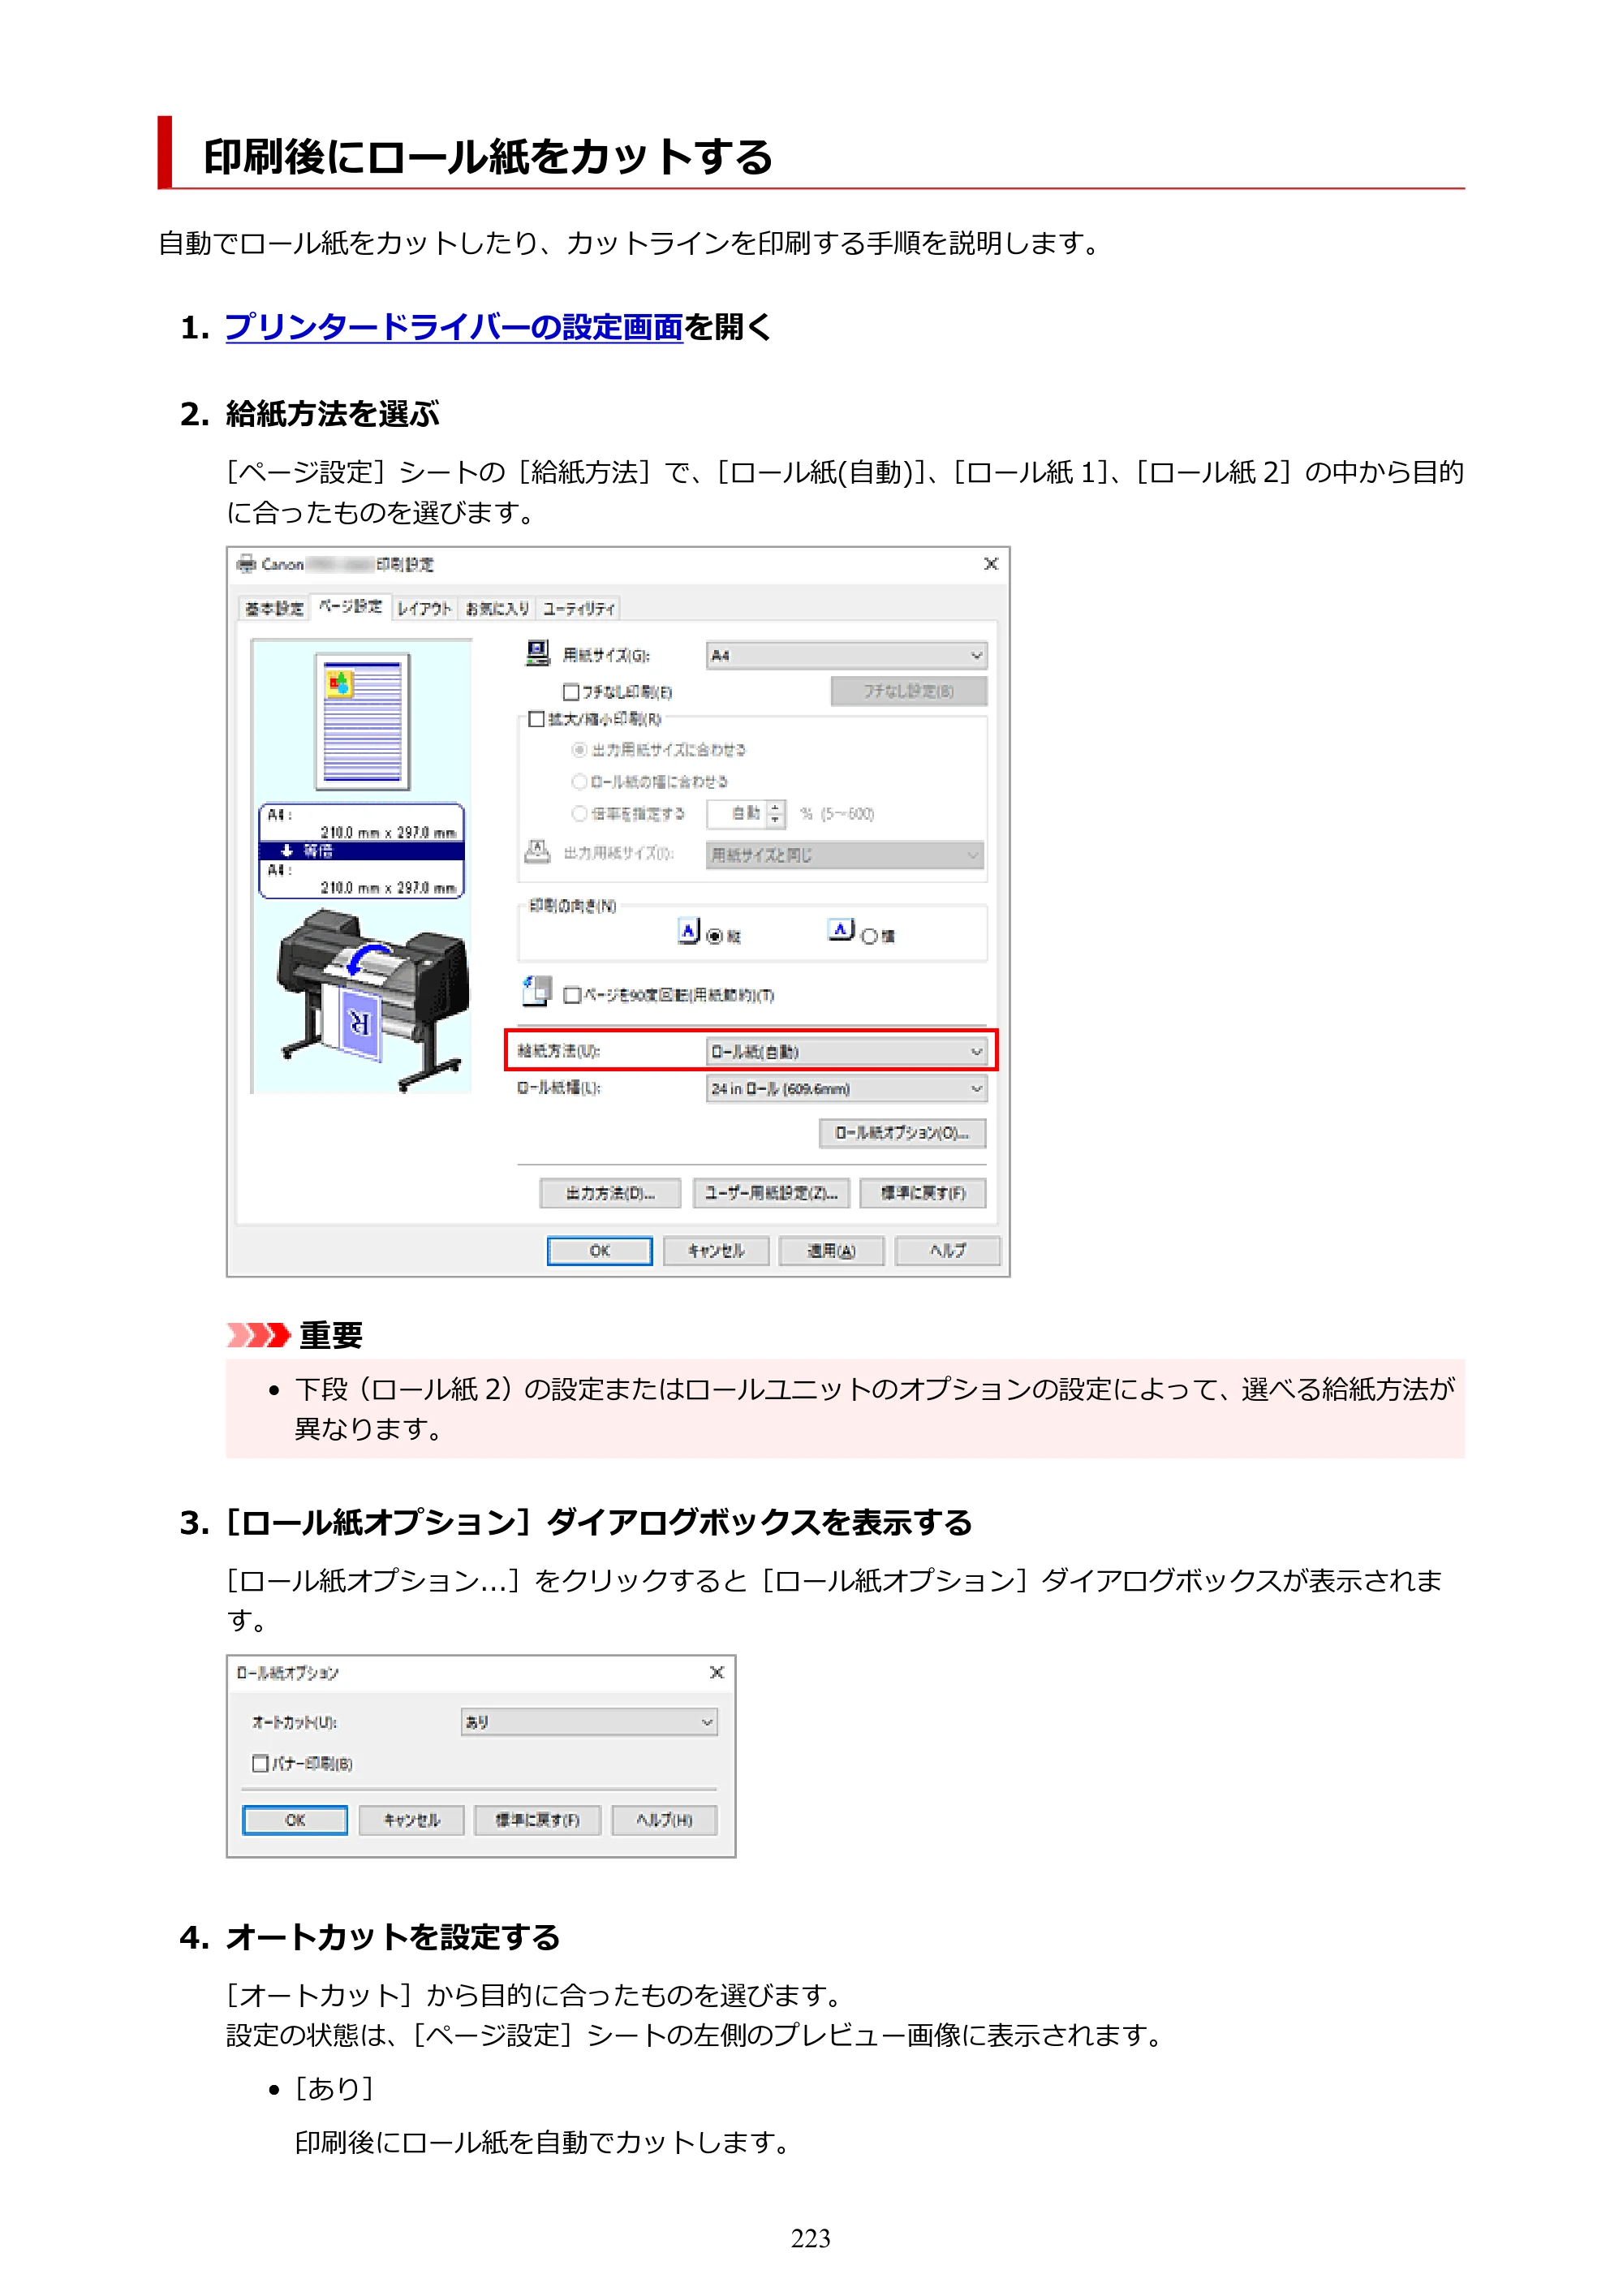Click the 用紙サイズ computer page icon
The height and width of the screenshot is (2296, 1623).
tap(538, 654)
